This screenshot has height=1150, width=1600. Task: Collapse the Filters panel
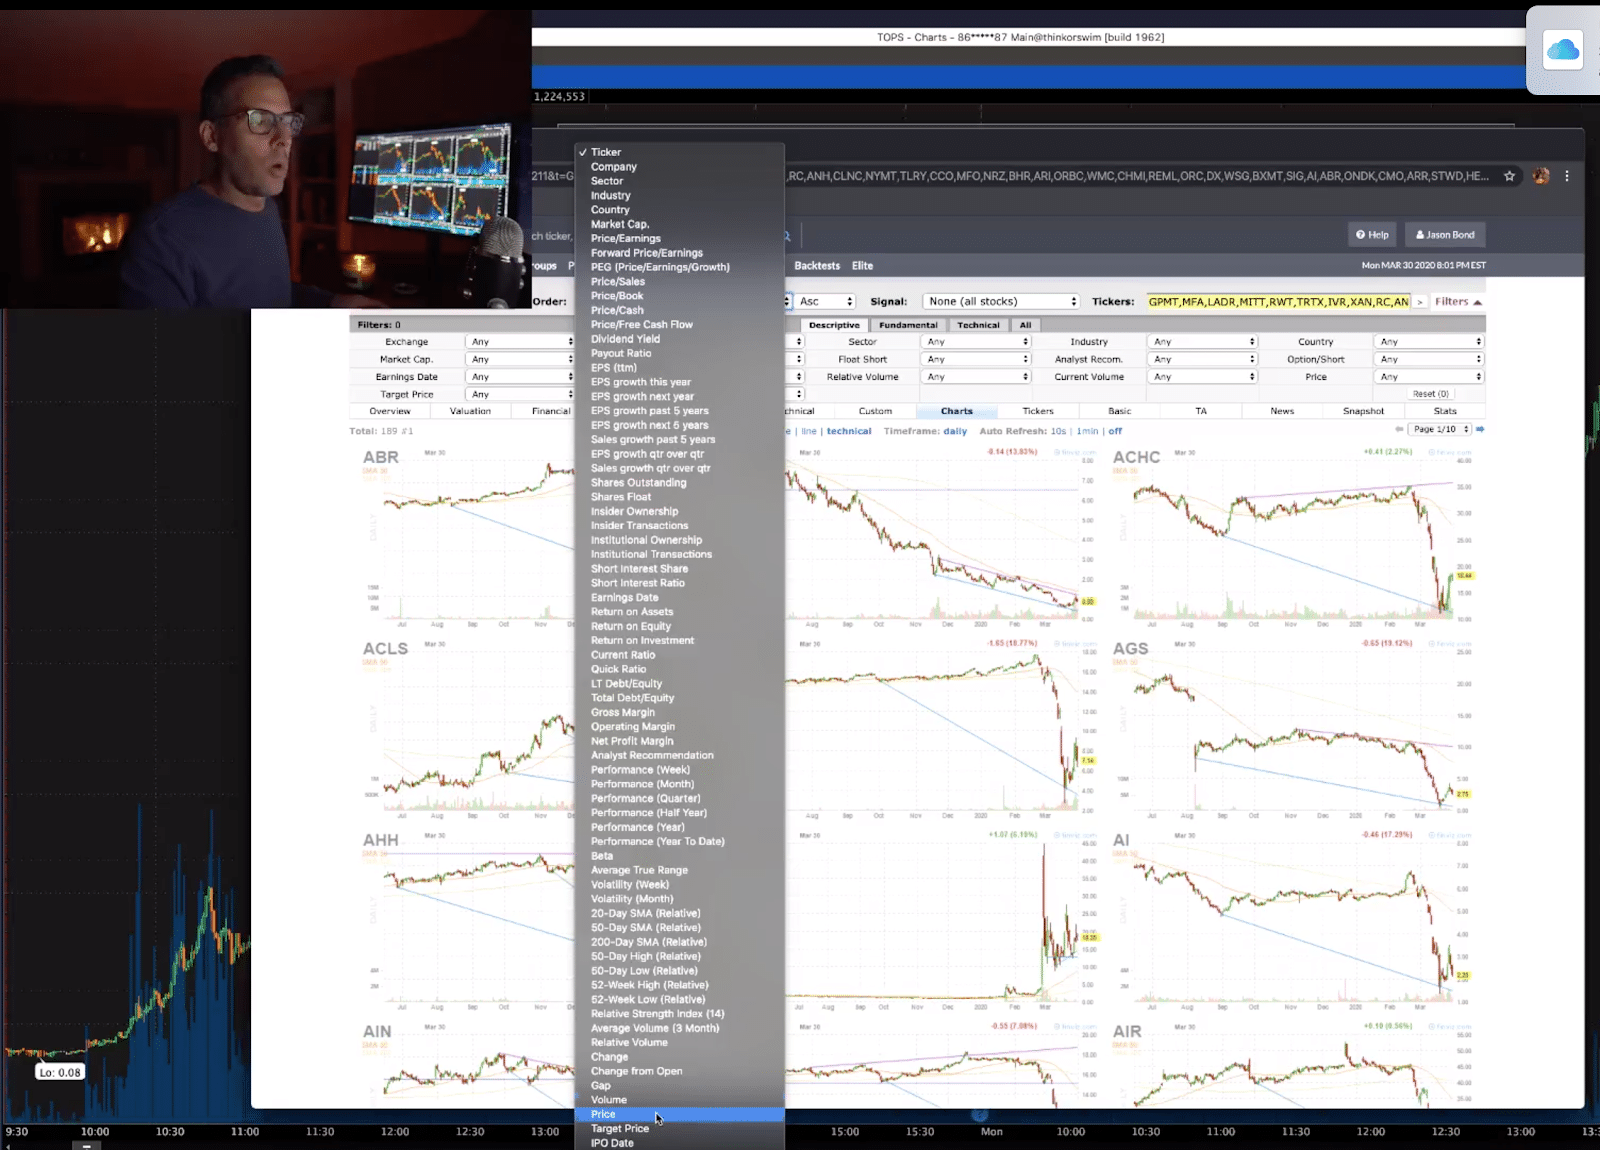[1458, 302]
